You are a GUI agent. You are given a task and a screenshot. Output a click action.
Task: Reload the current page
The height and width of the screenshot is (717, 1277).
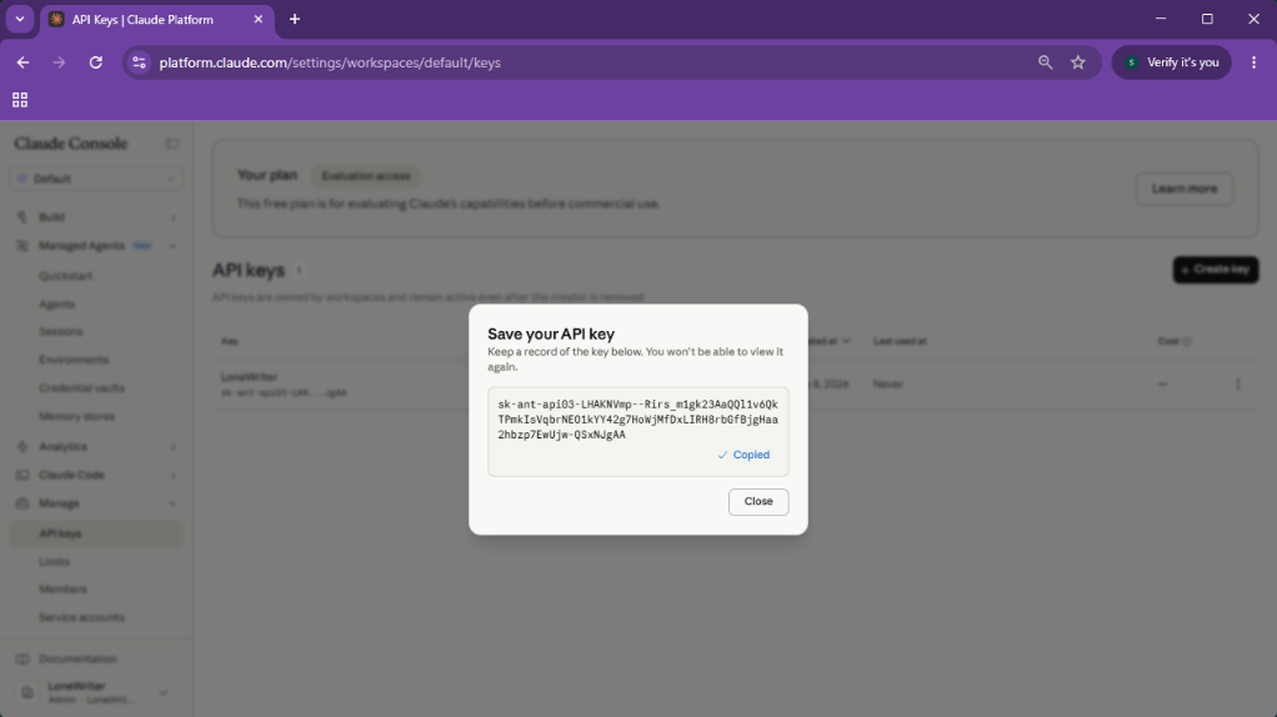coord(96,62)
